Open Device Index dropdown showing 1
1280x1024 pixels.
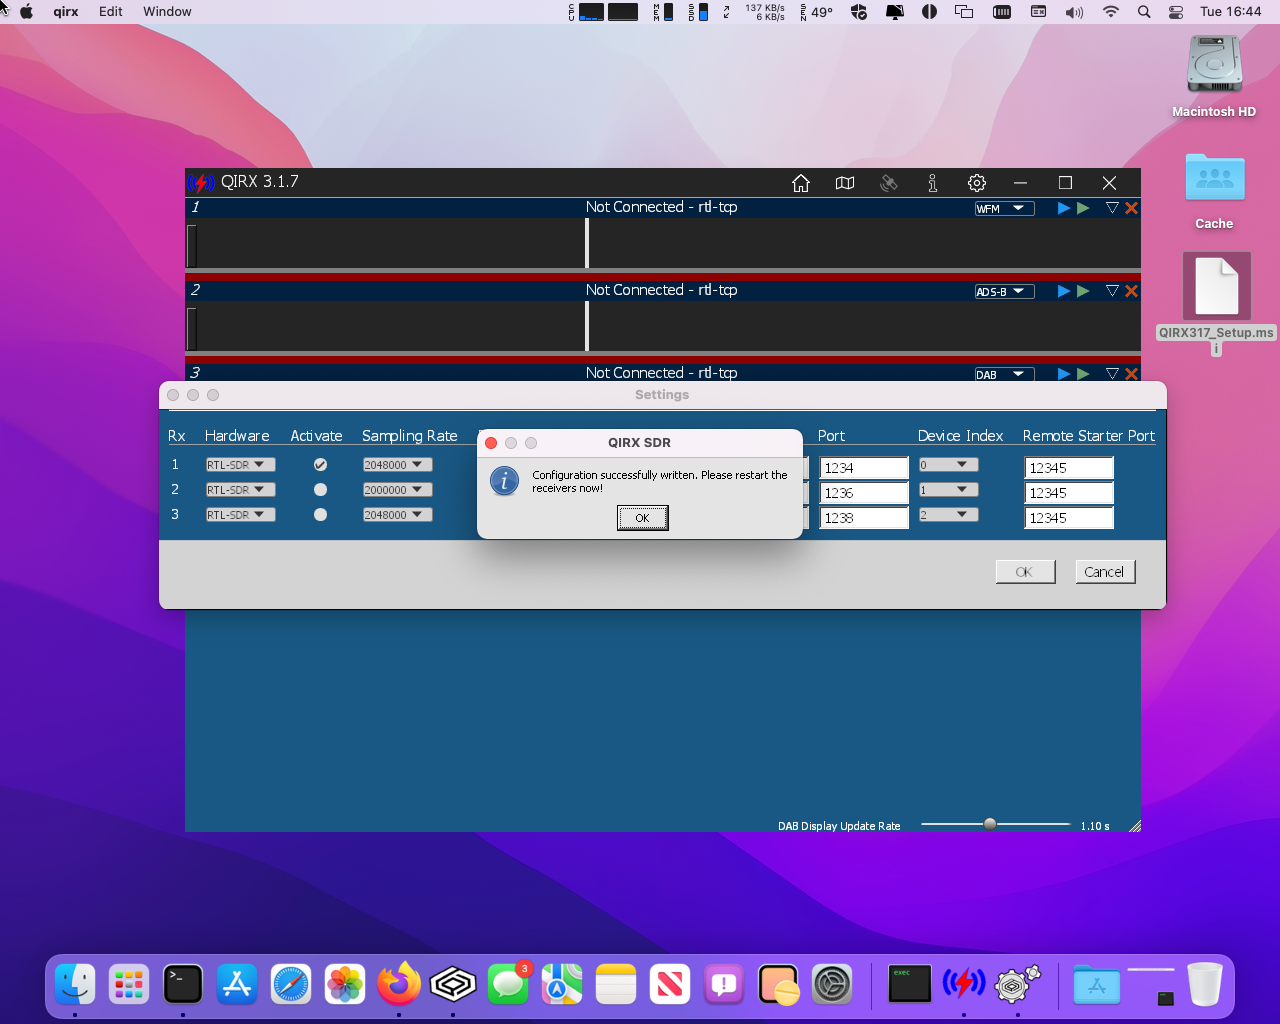(948, 490)
